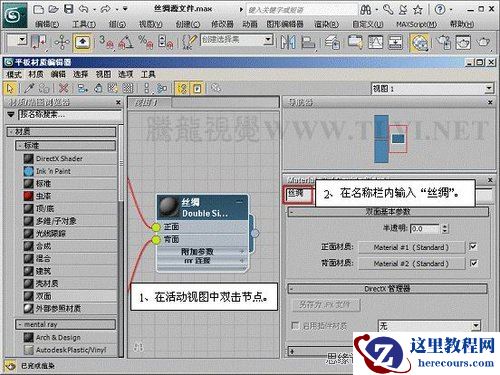This screenshot has width=500, height=375.
Task: Open the 模式 menu in material editor
Action: (x=14, y=74)
